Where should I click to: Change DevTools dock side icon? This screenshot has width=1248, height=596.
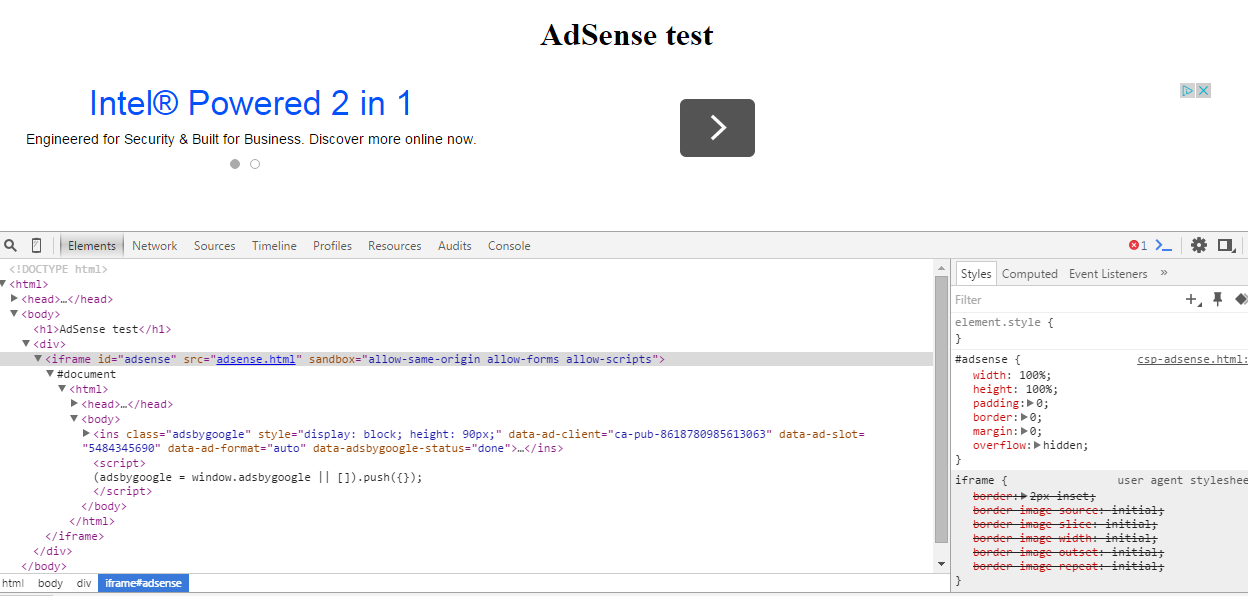coord(1226,245)
